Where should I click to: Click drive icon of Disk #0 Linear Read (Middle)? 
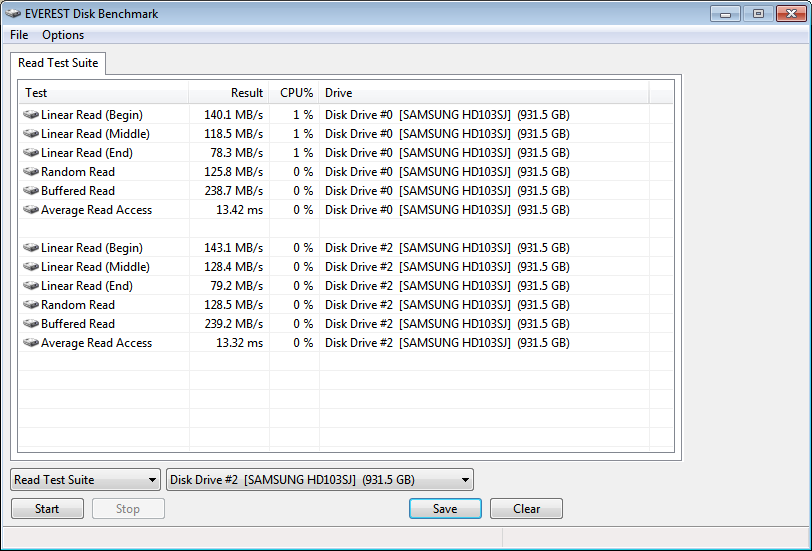pos(31,134)
